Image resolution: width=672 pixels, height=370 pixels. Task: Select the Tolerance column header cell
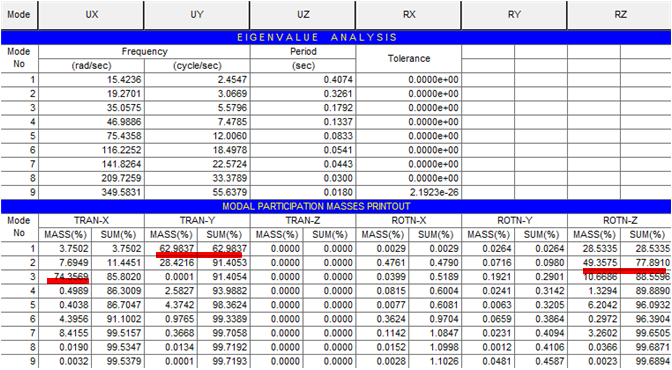pos(409,59)
